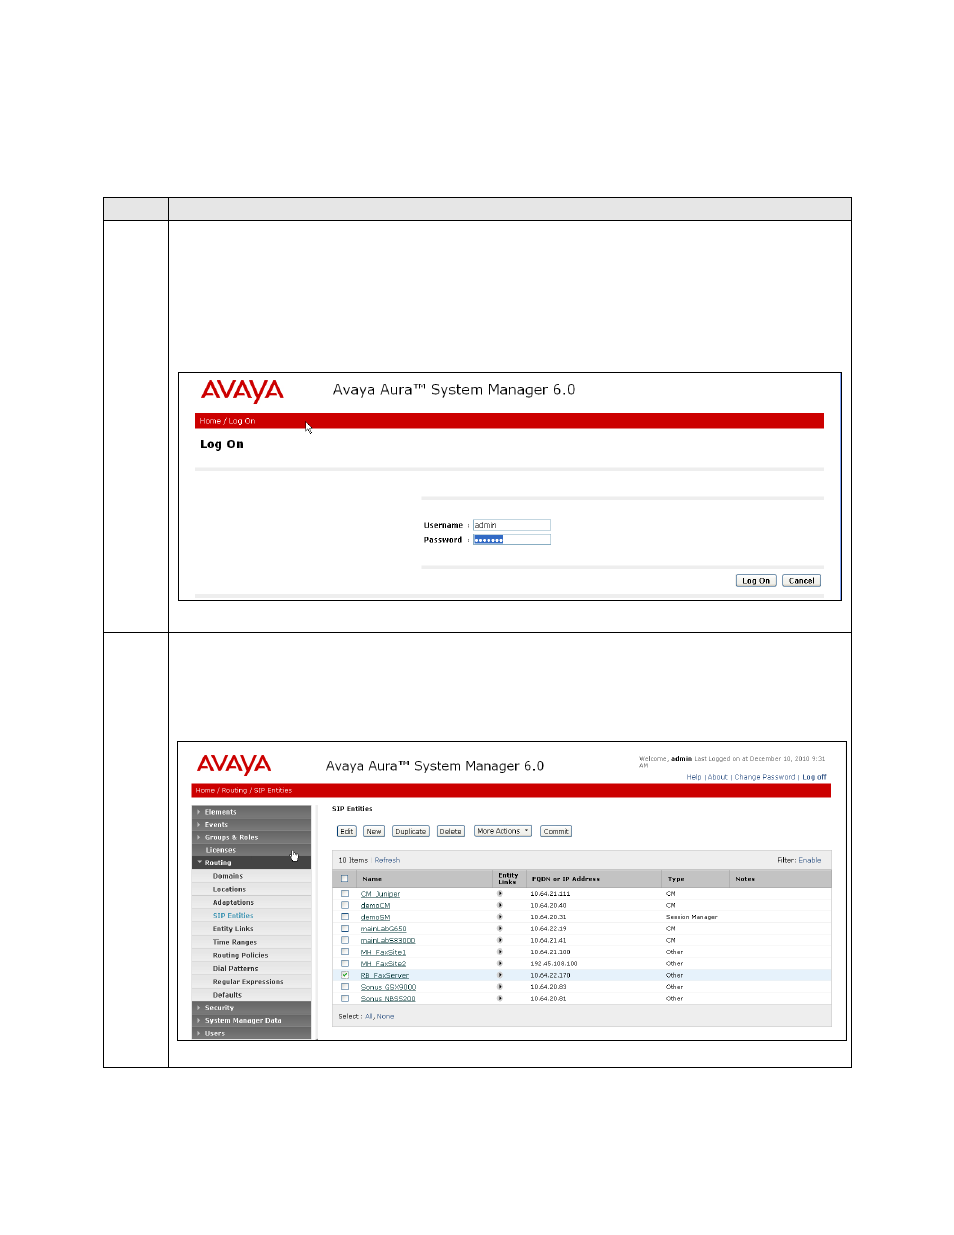Check the demoCM row checkbox

(x=345, y=905)
